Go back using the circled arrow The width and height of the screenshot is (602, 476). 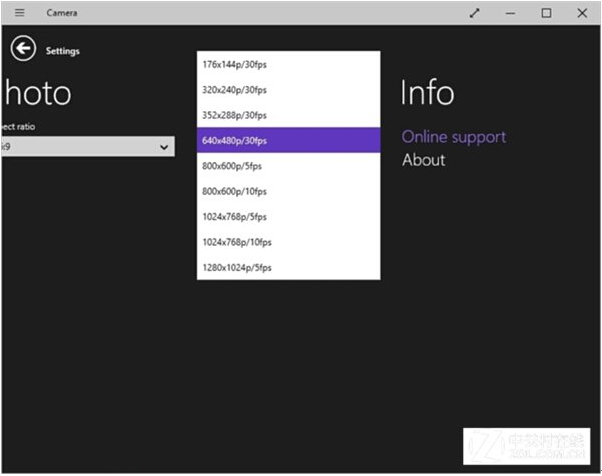tap(23, 49)
